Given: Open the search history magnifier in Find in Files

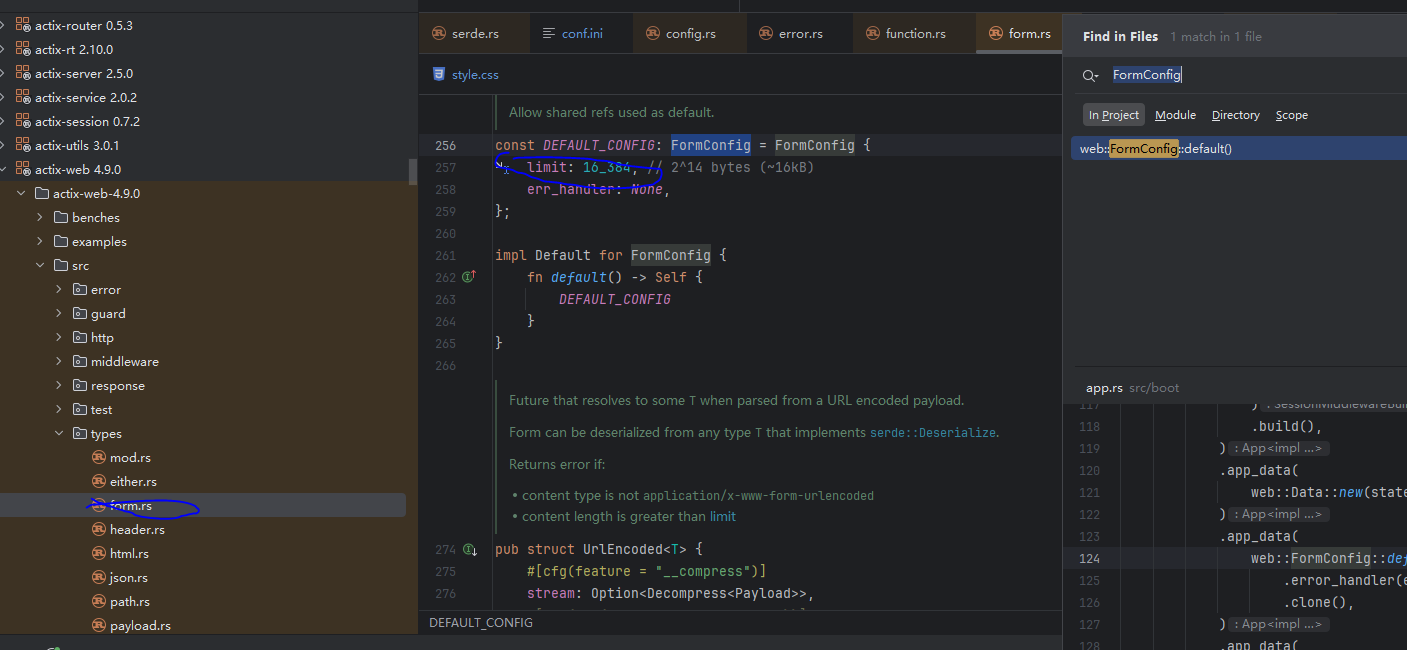Looking at the screenshot, I should [1091, 76].
